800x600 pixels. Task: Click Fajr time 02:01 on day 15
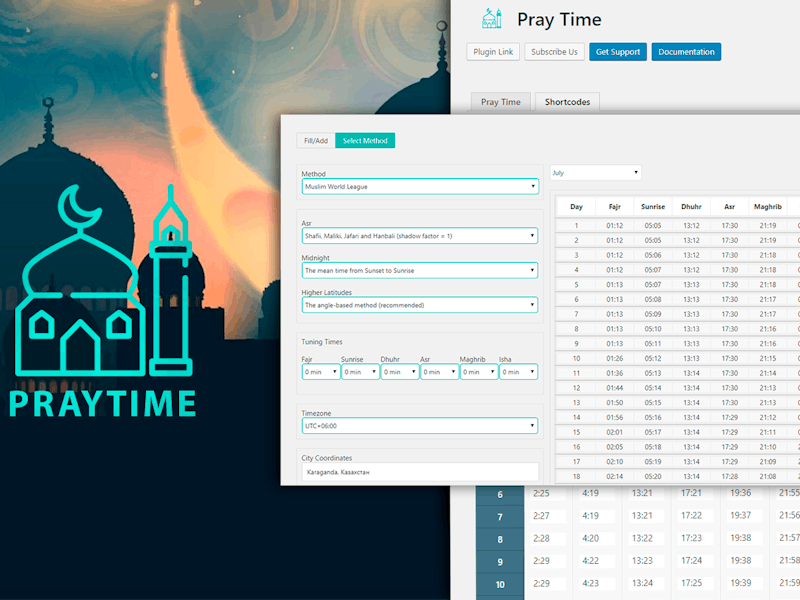point(614,432)
